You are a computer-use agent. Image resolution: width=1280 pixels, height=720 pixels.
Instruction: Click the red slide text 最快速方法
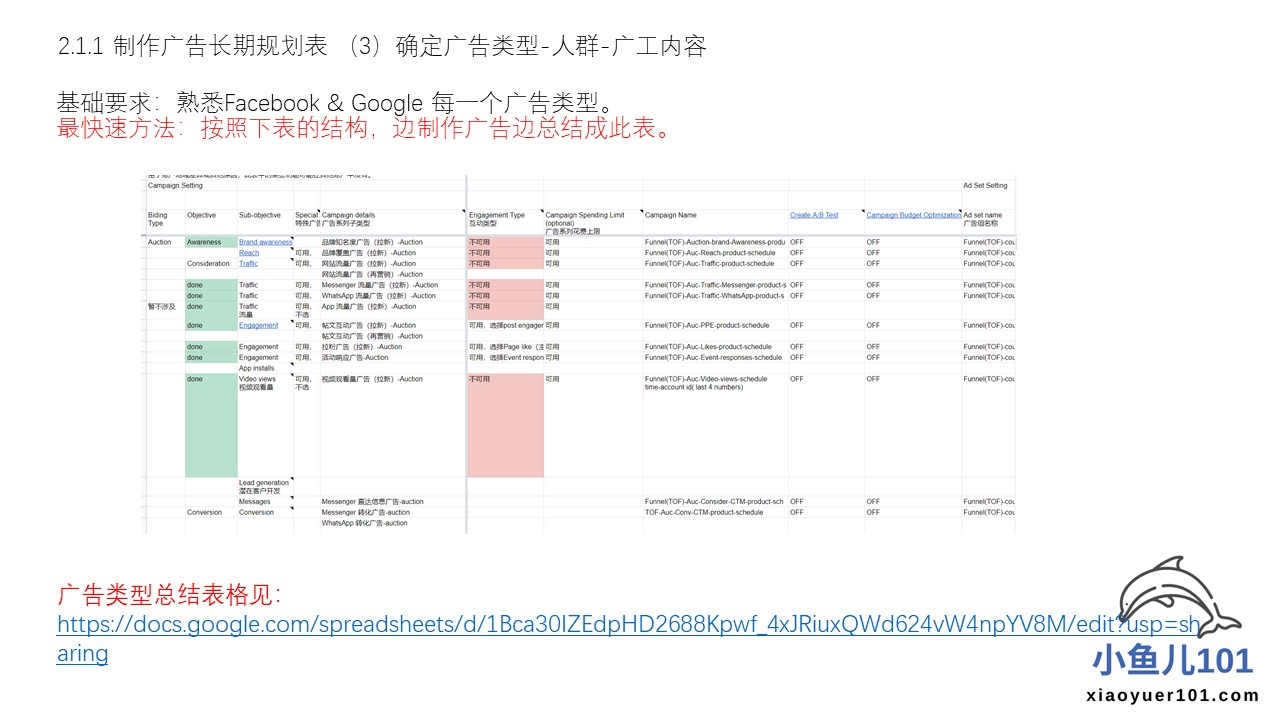coord(364,128)
